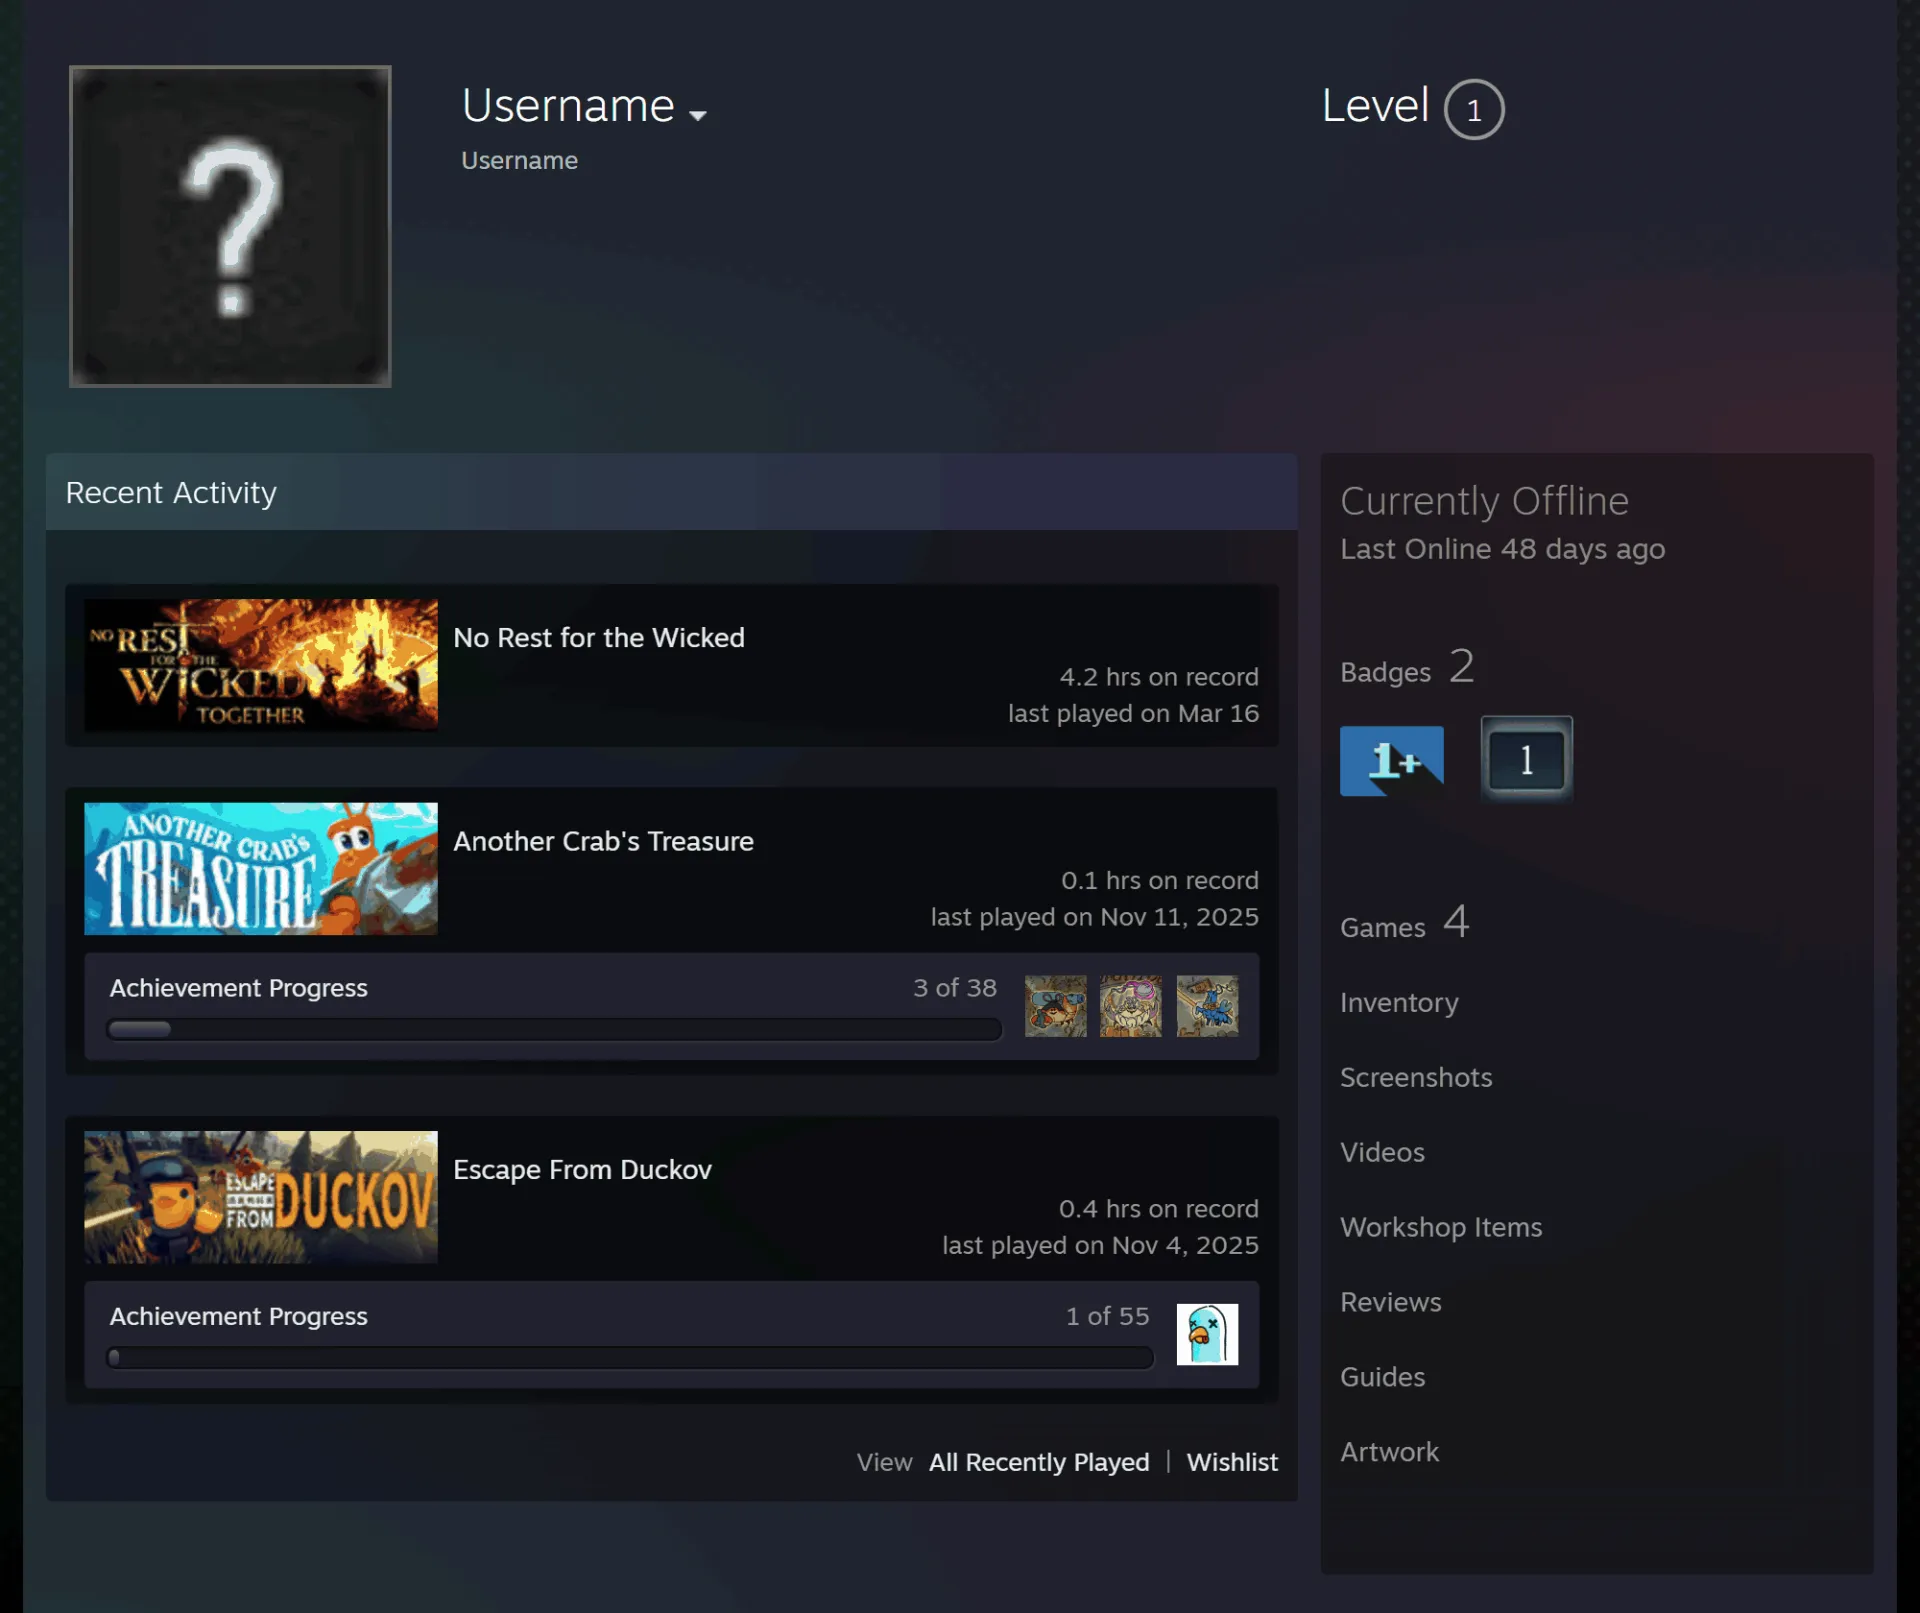Open the Community Ambassador 1+ badge
This screenshot has height=1613, width=1920.
pyautogui.click(x=1391, y=760)
